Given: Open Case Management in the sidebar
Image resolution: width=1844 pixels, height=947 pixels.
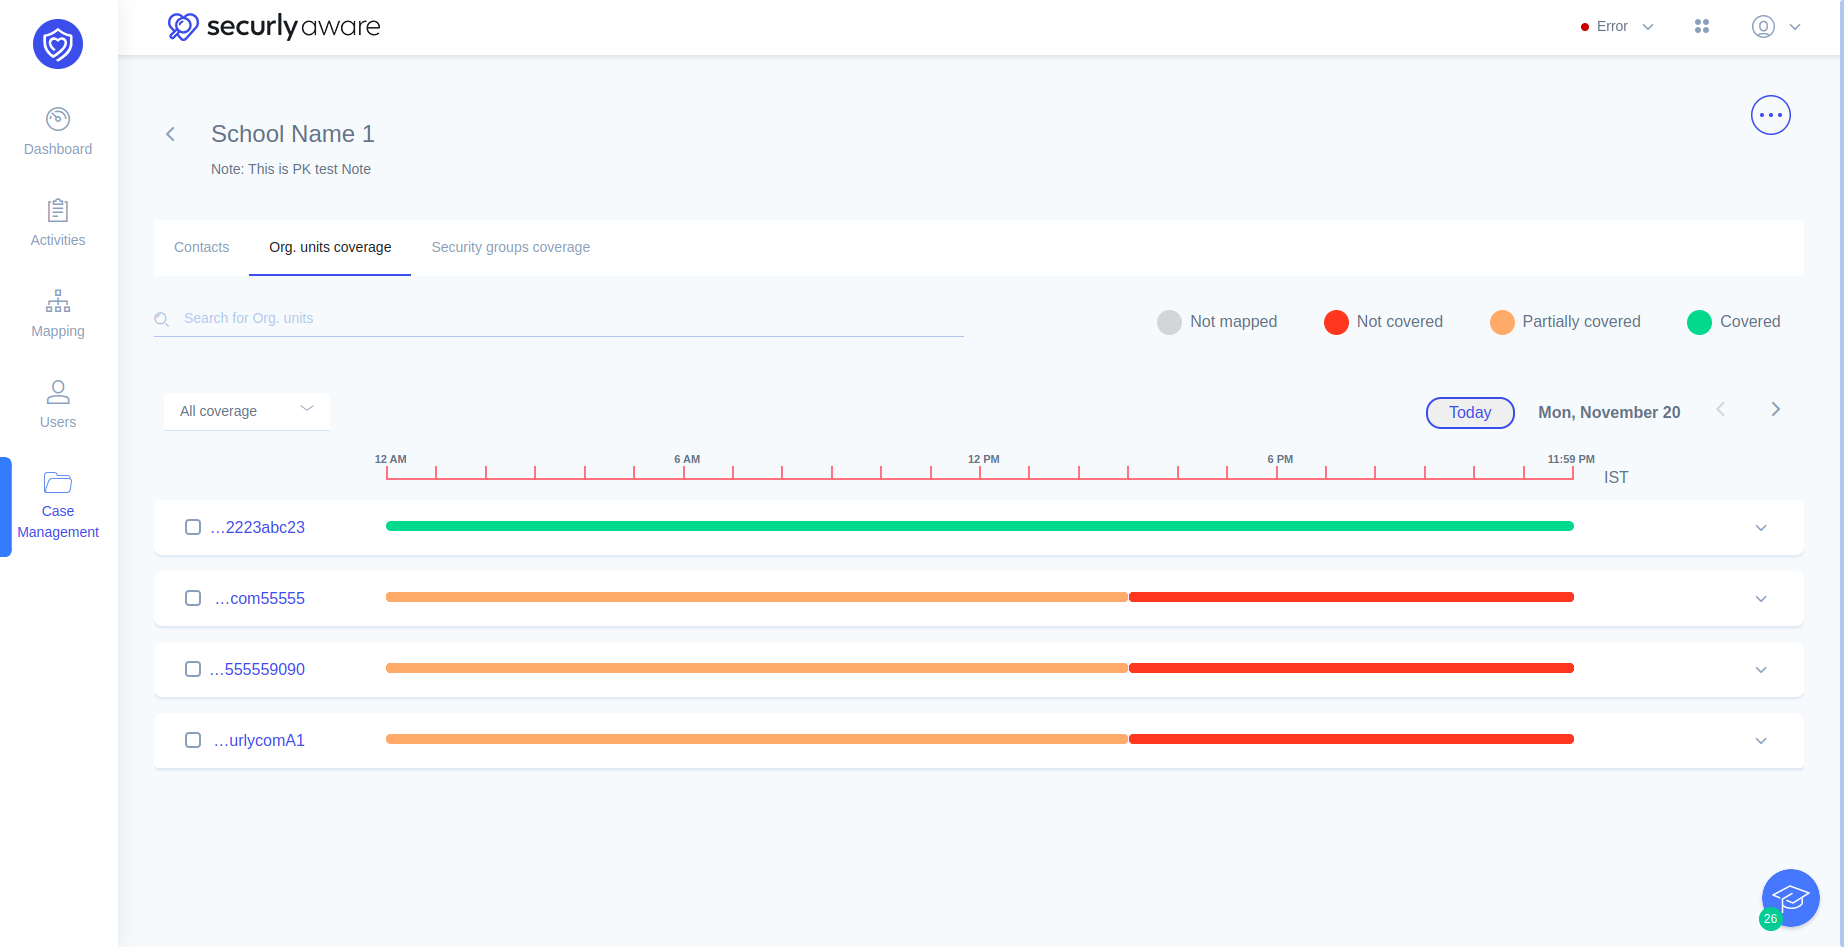Looking at the screenshot, I should [x=58, y=506].
